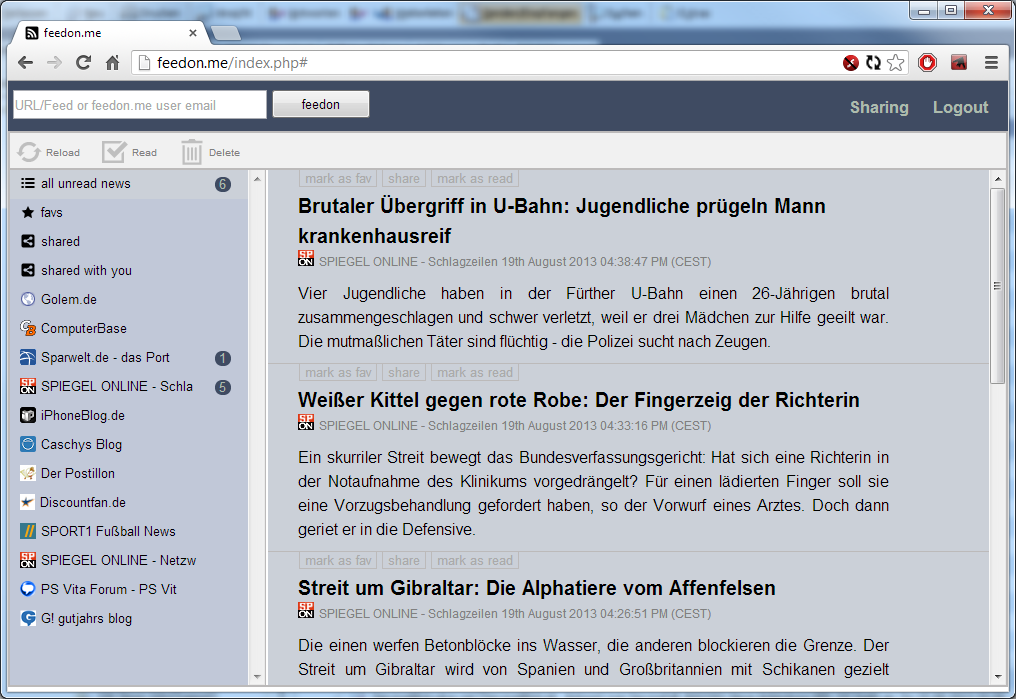Select the shared feed entry

pyautogui.click(x=128, y=242)
